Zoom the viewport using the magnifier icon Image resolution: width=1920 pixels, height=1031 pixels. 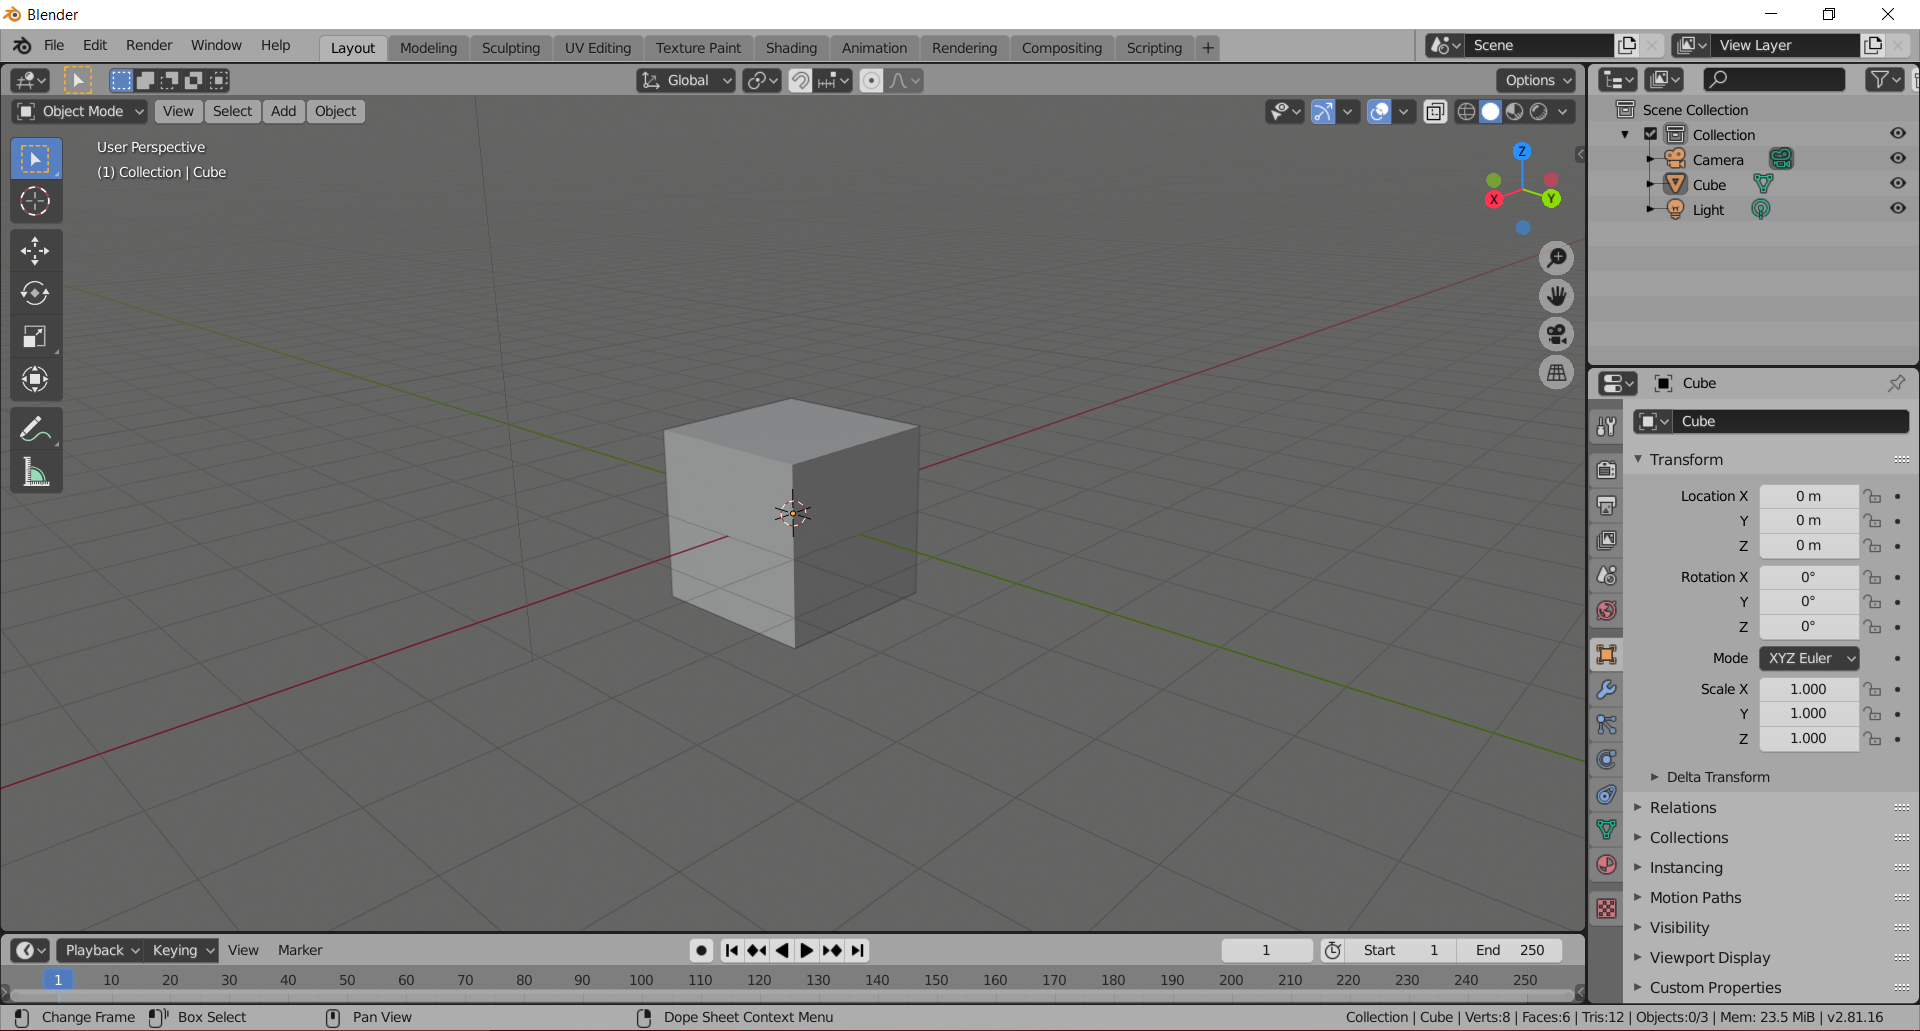tap(1557, 257)
